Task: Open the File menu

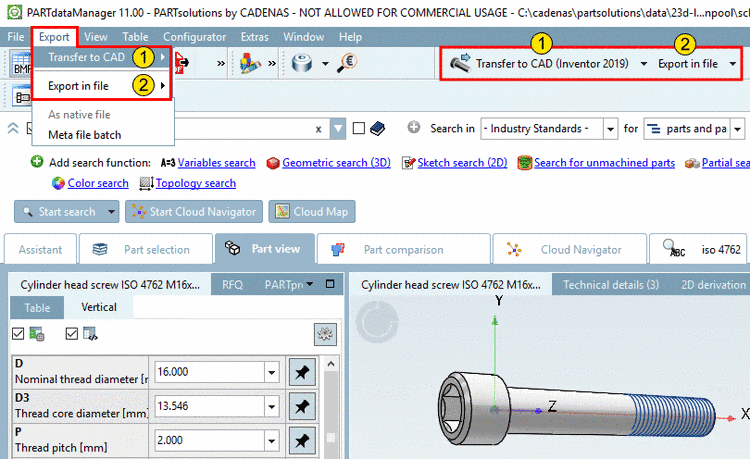Action: 16,37
